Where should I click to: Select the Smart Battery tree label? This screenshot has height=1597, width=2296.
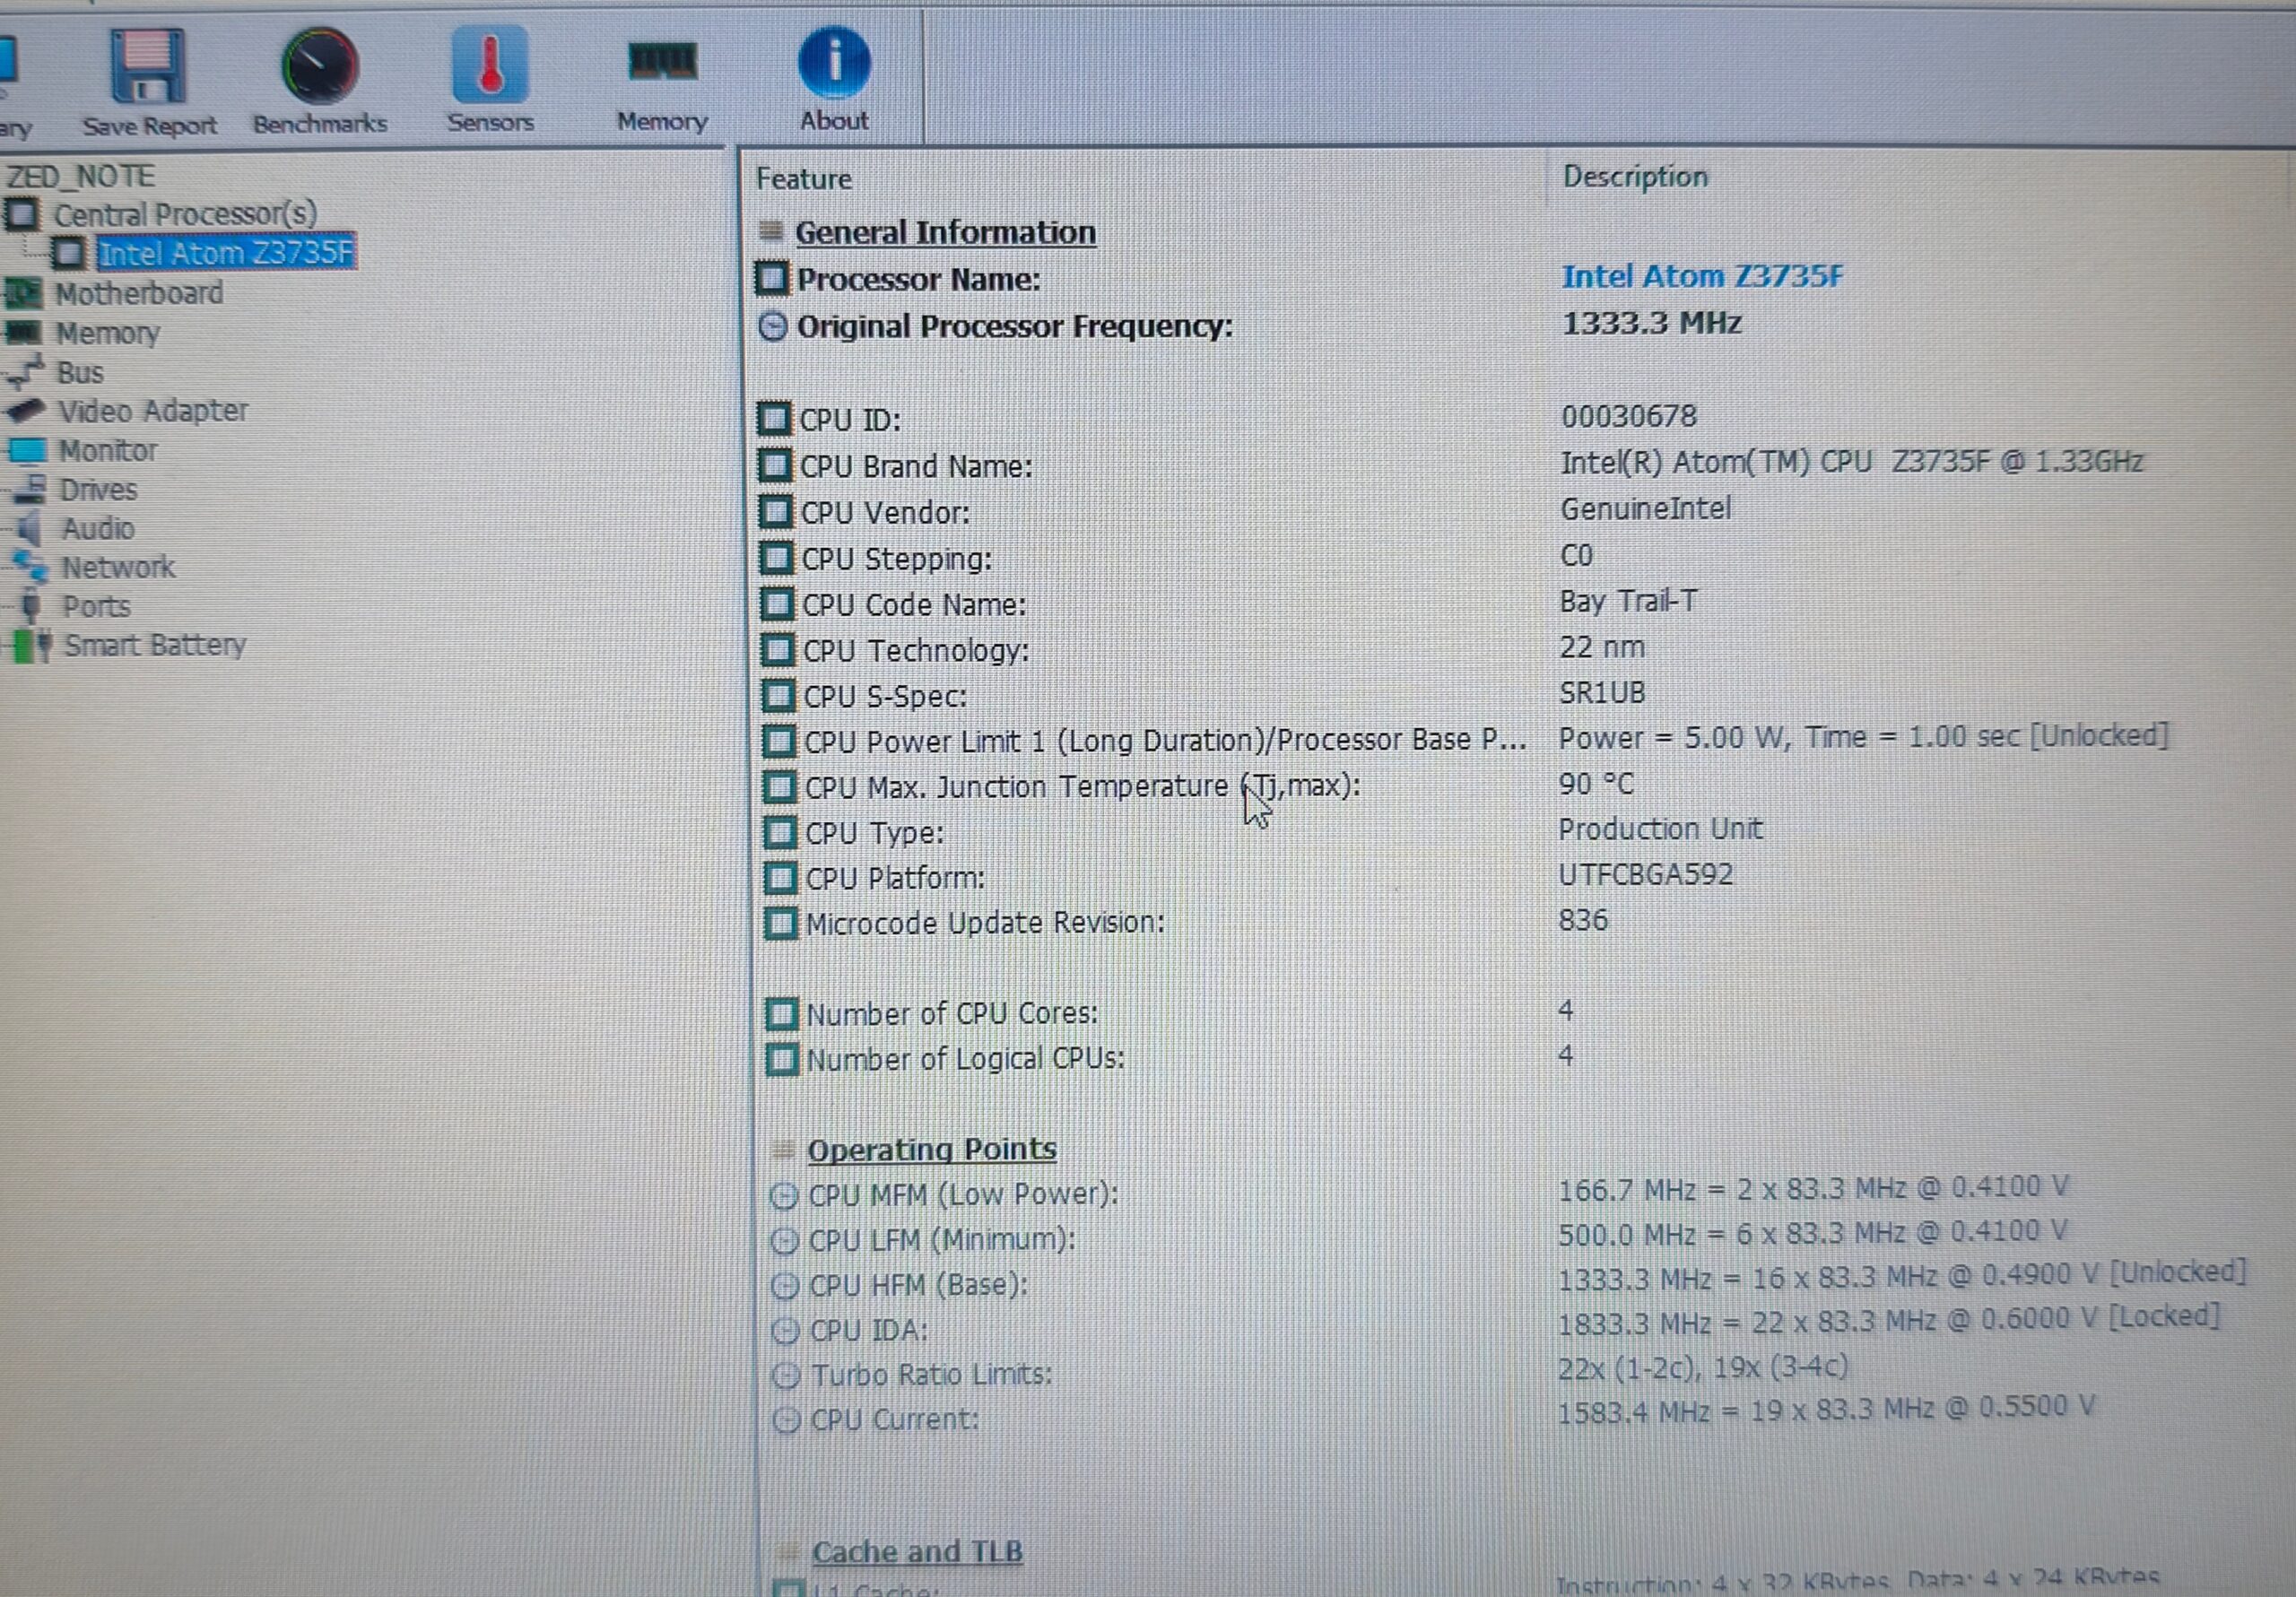point(155,645)
